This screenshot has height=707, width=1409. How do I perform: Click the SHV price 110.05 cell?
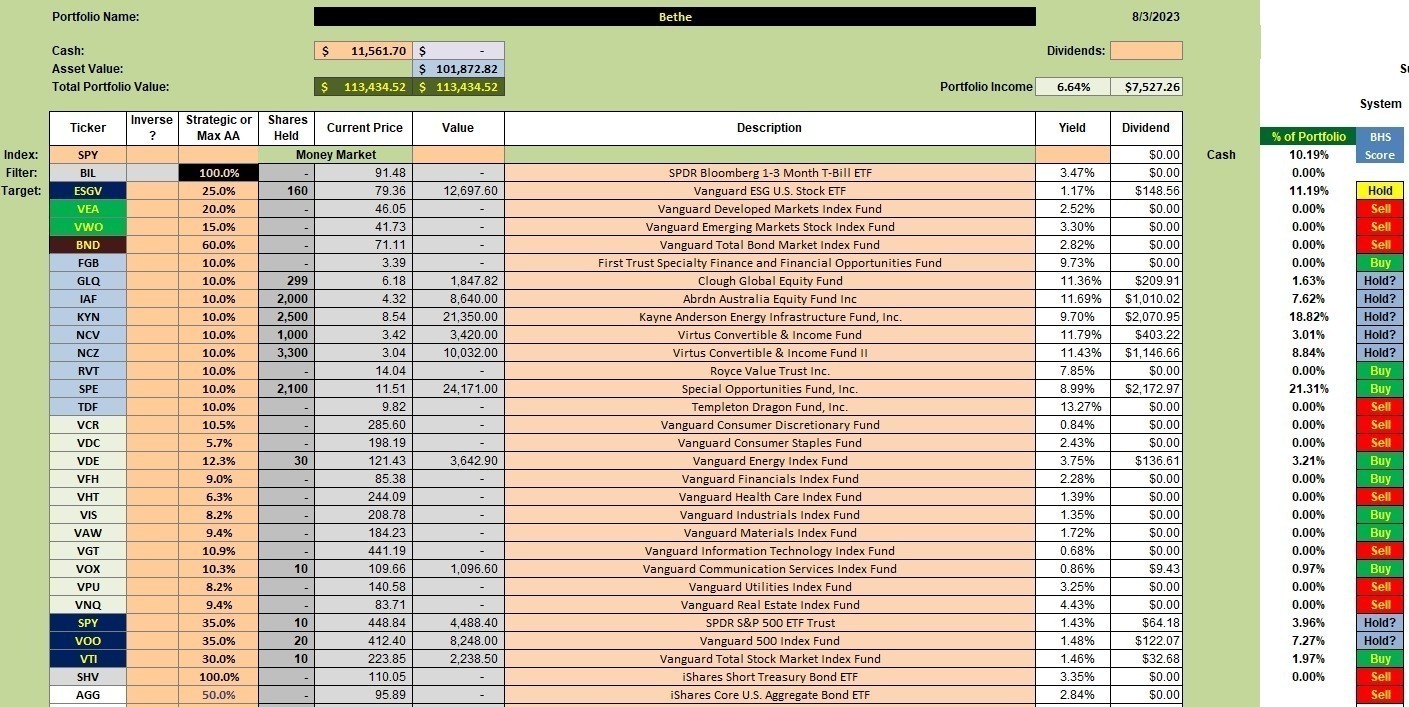pyautogui.click(x=363, y=677)
